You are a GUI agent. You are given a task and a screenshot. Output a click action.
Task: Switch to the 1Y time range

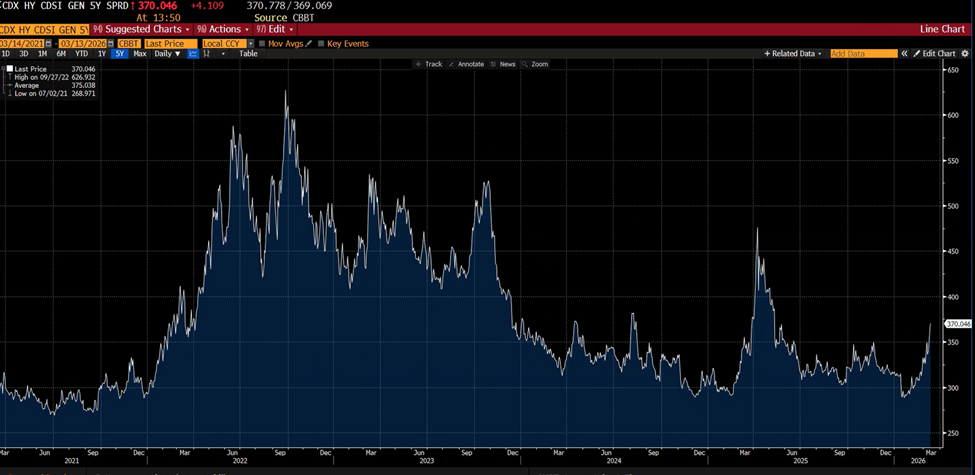coord(101,54)
